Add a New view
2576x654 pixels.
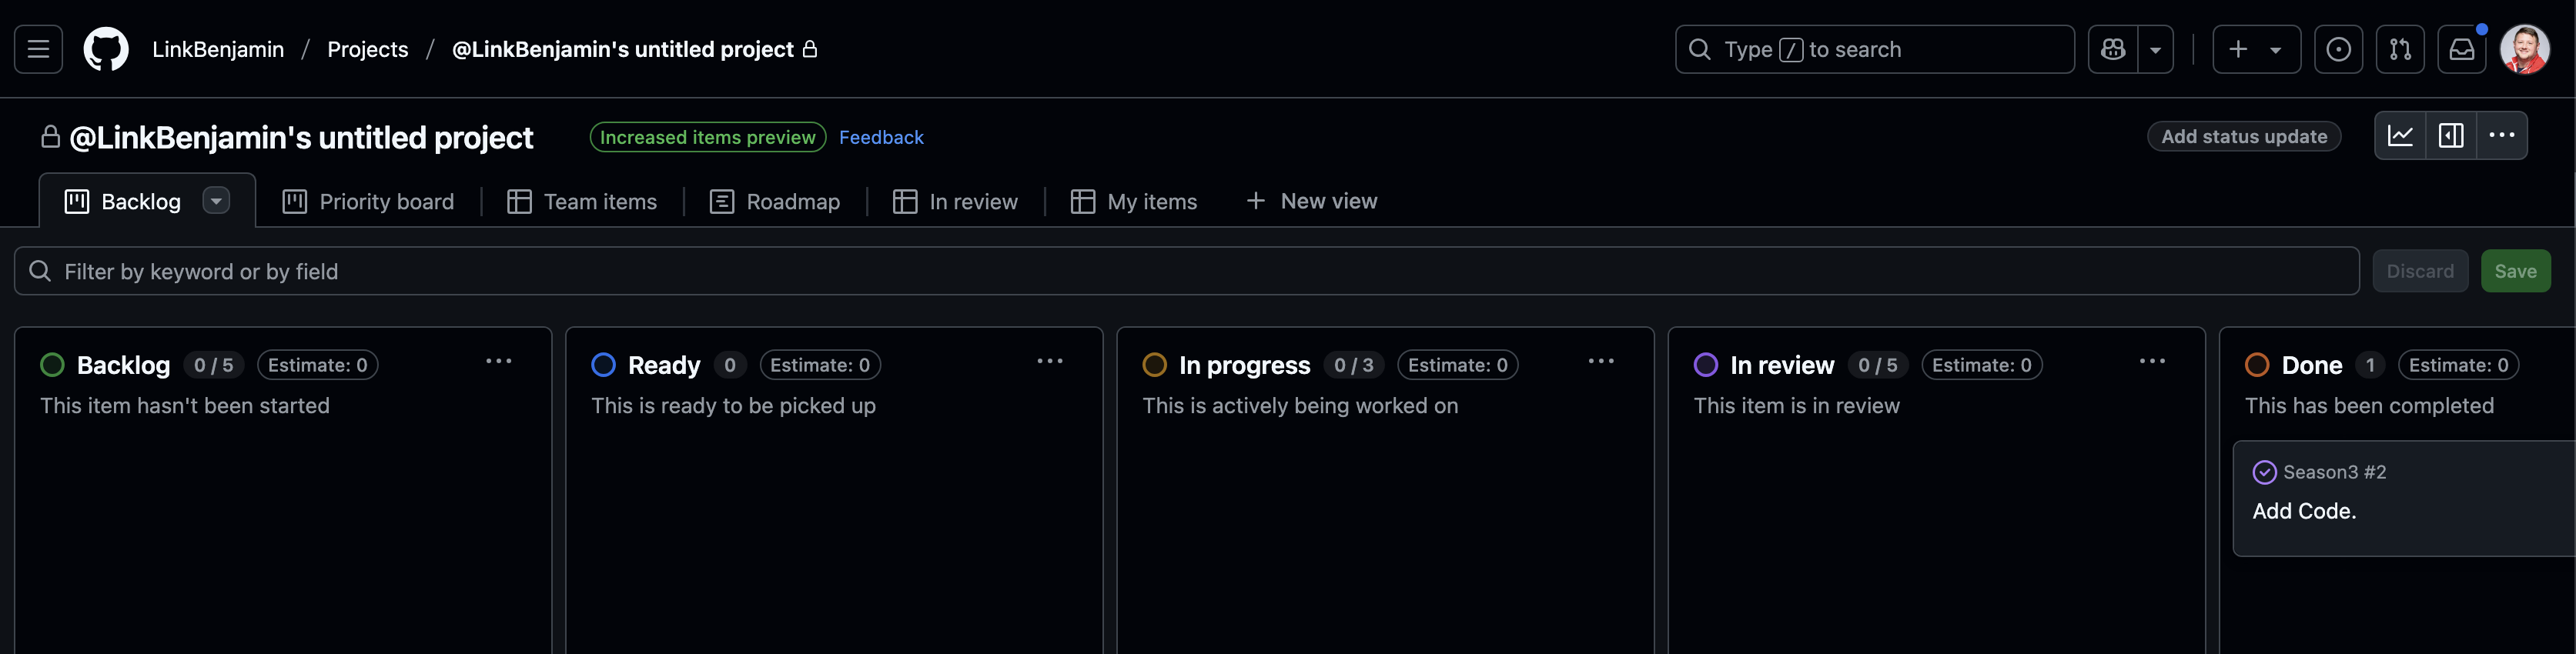point(1311,201)
